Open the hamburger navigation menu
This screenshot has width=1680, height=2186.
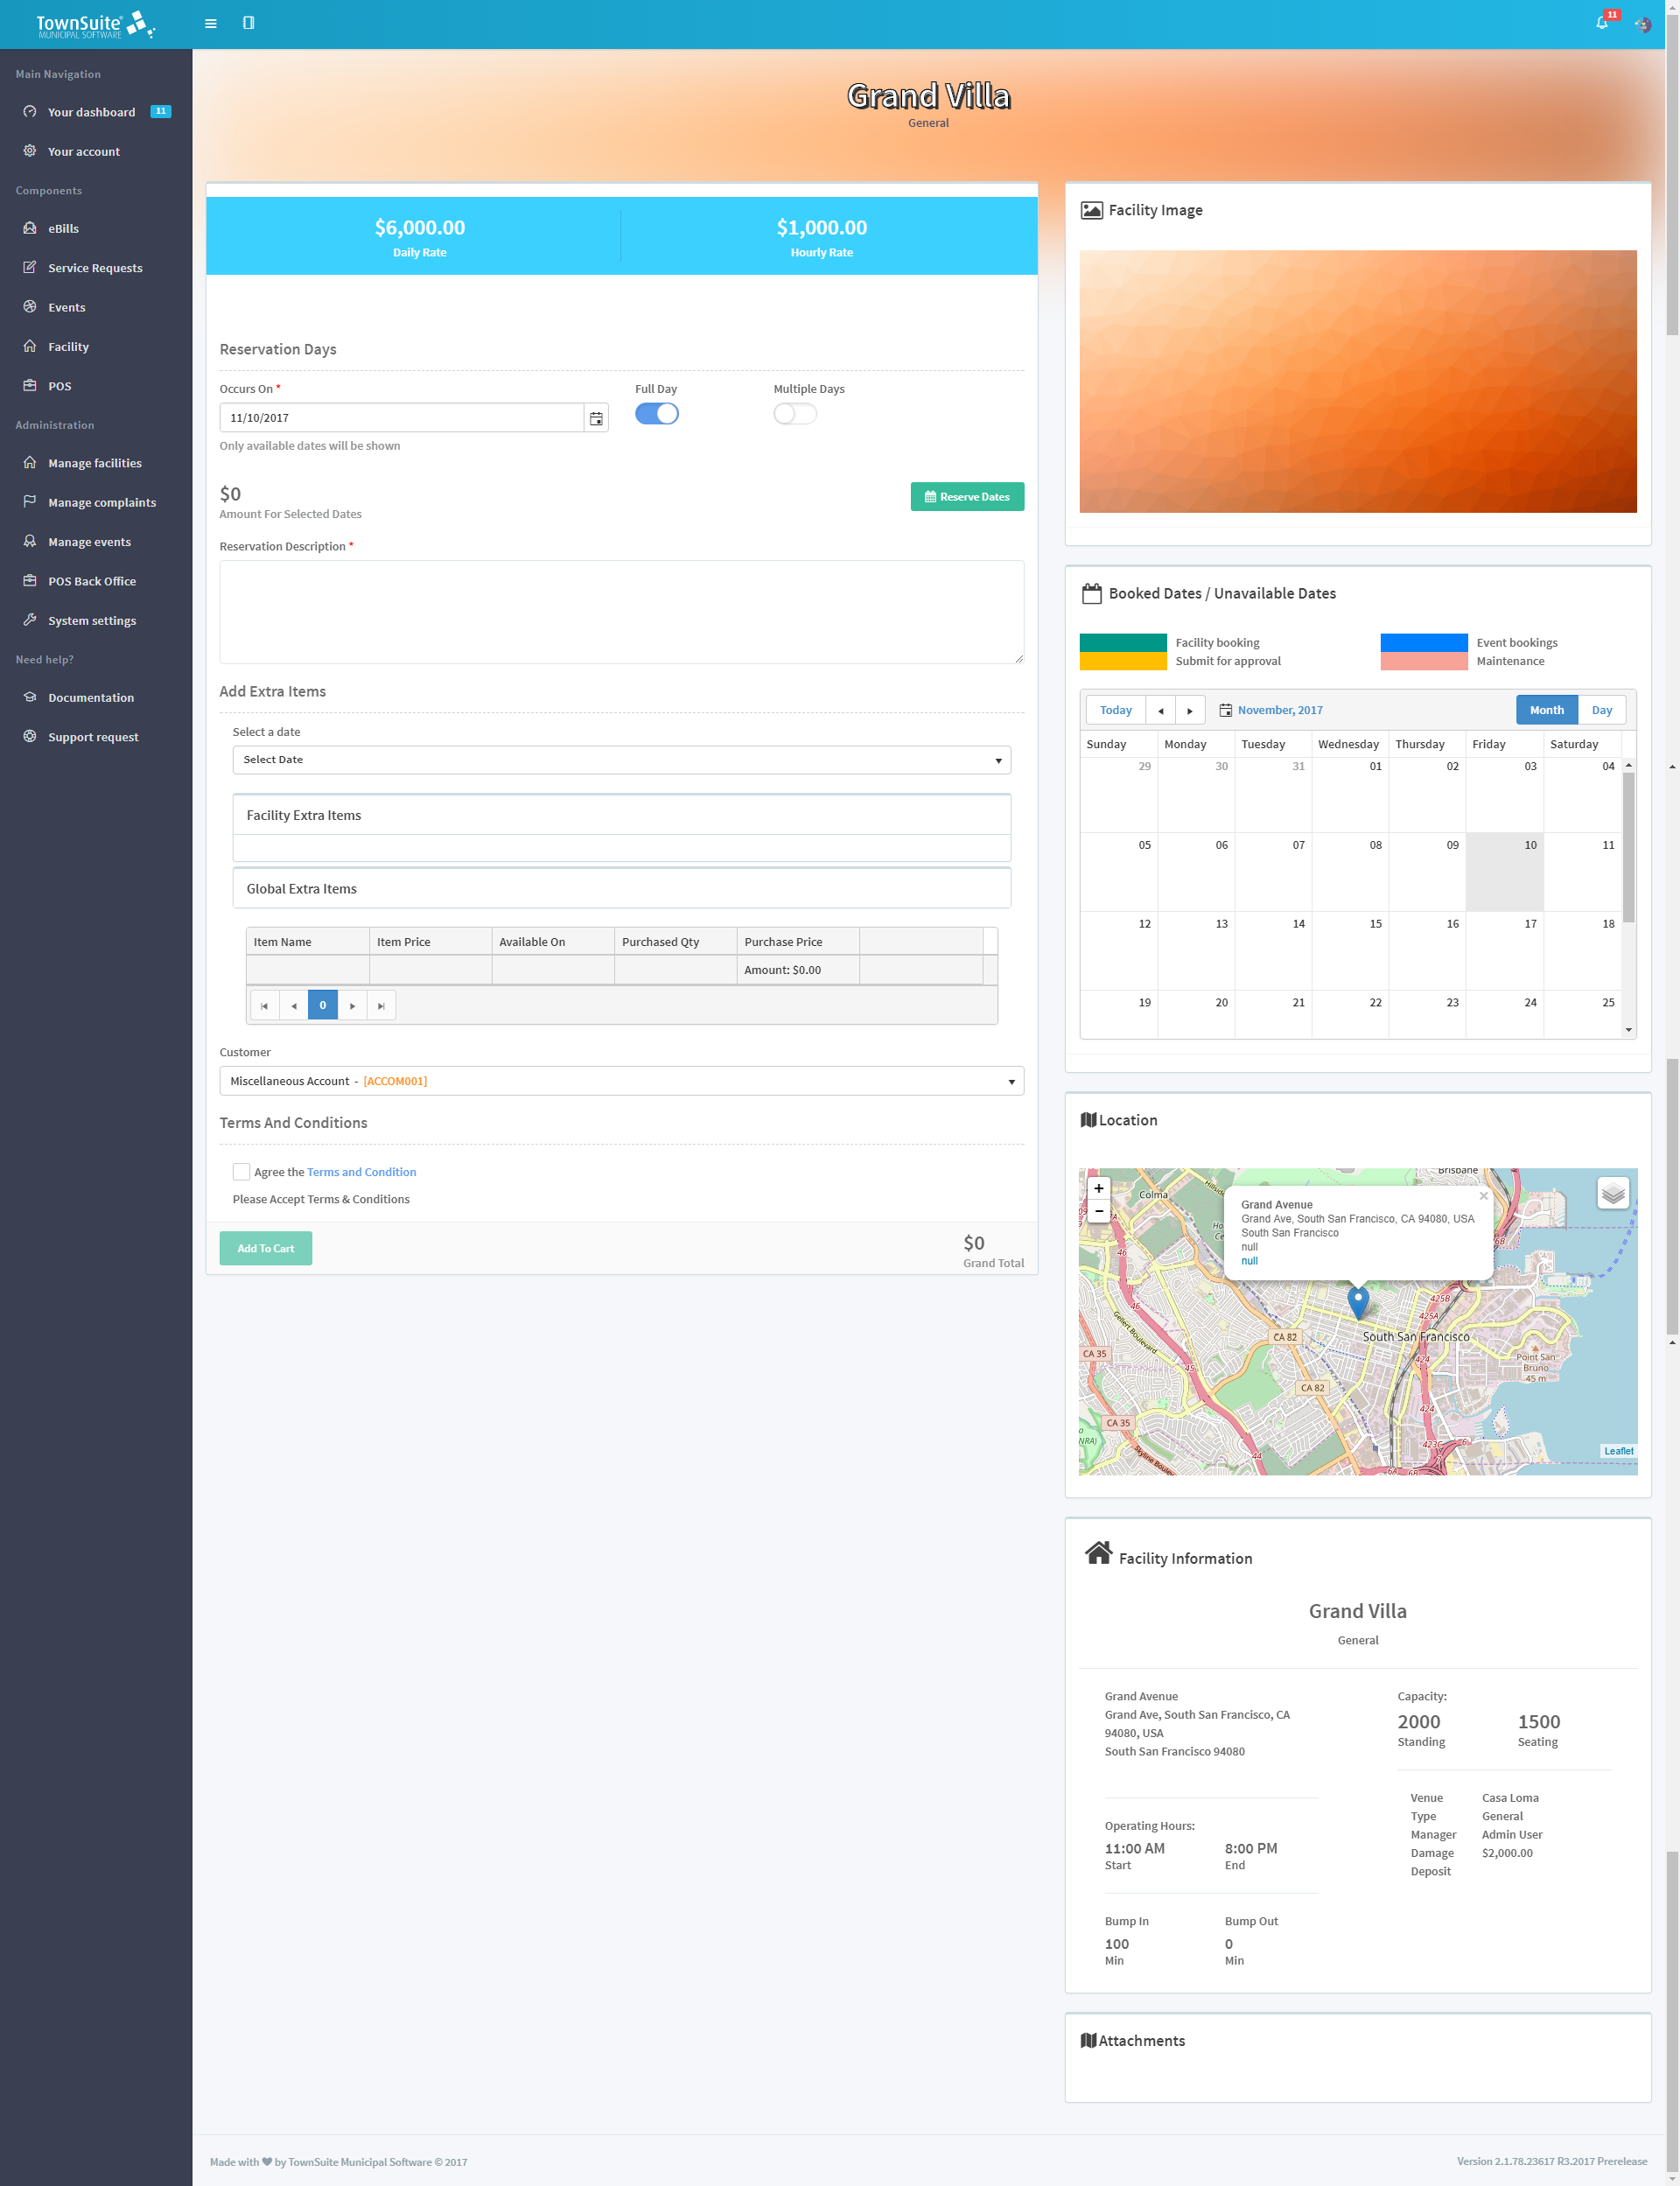coord(210,23)
